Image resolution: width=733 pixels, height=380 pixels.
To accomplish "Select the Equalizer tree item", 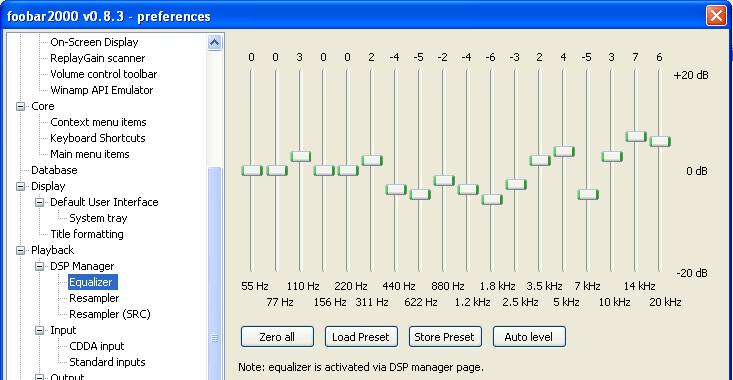I will tap(93, 282).
